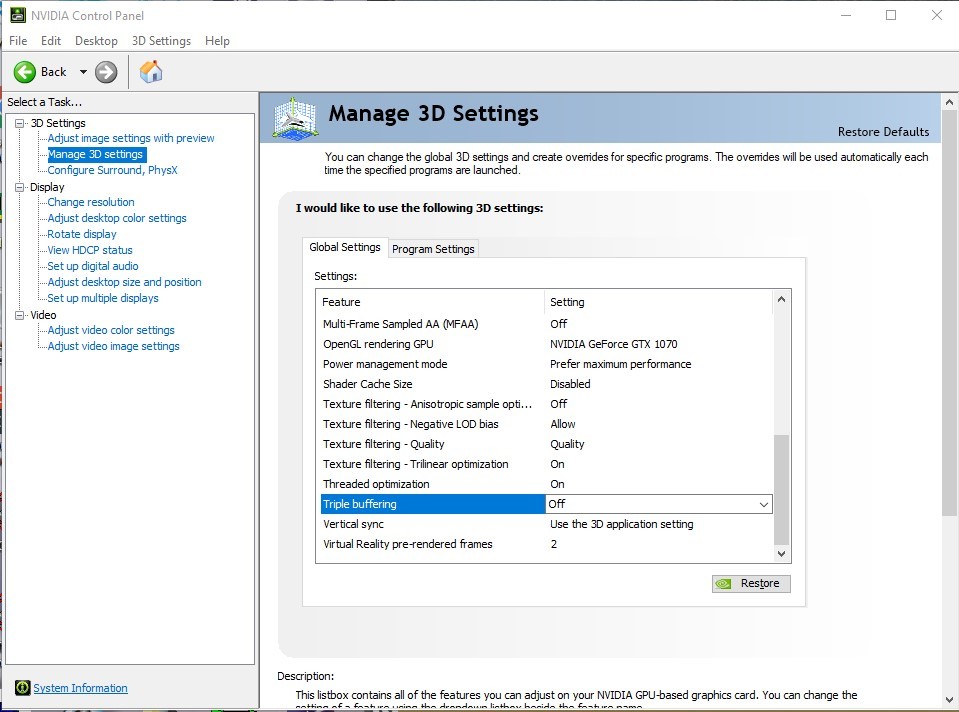Open Set up multiple displays

(x=103, y=298)
